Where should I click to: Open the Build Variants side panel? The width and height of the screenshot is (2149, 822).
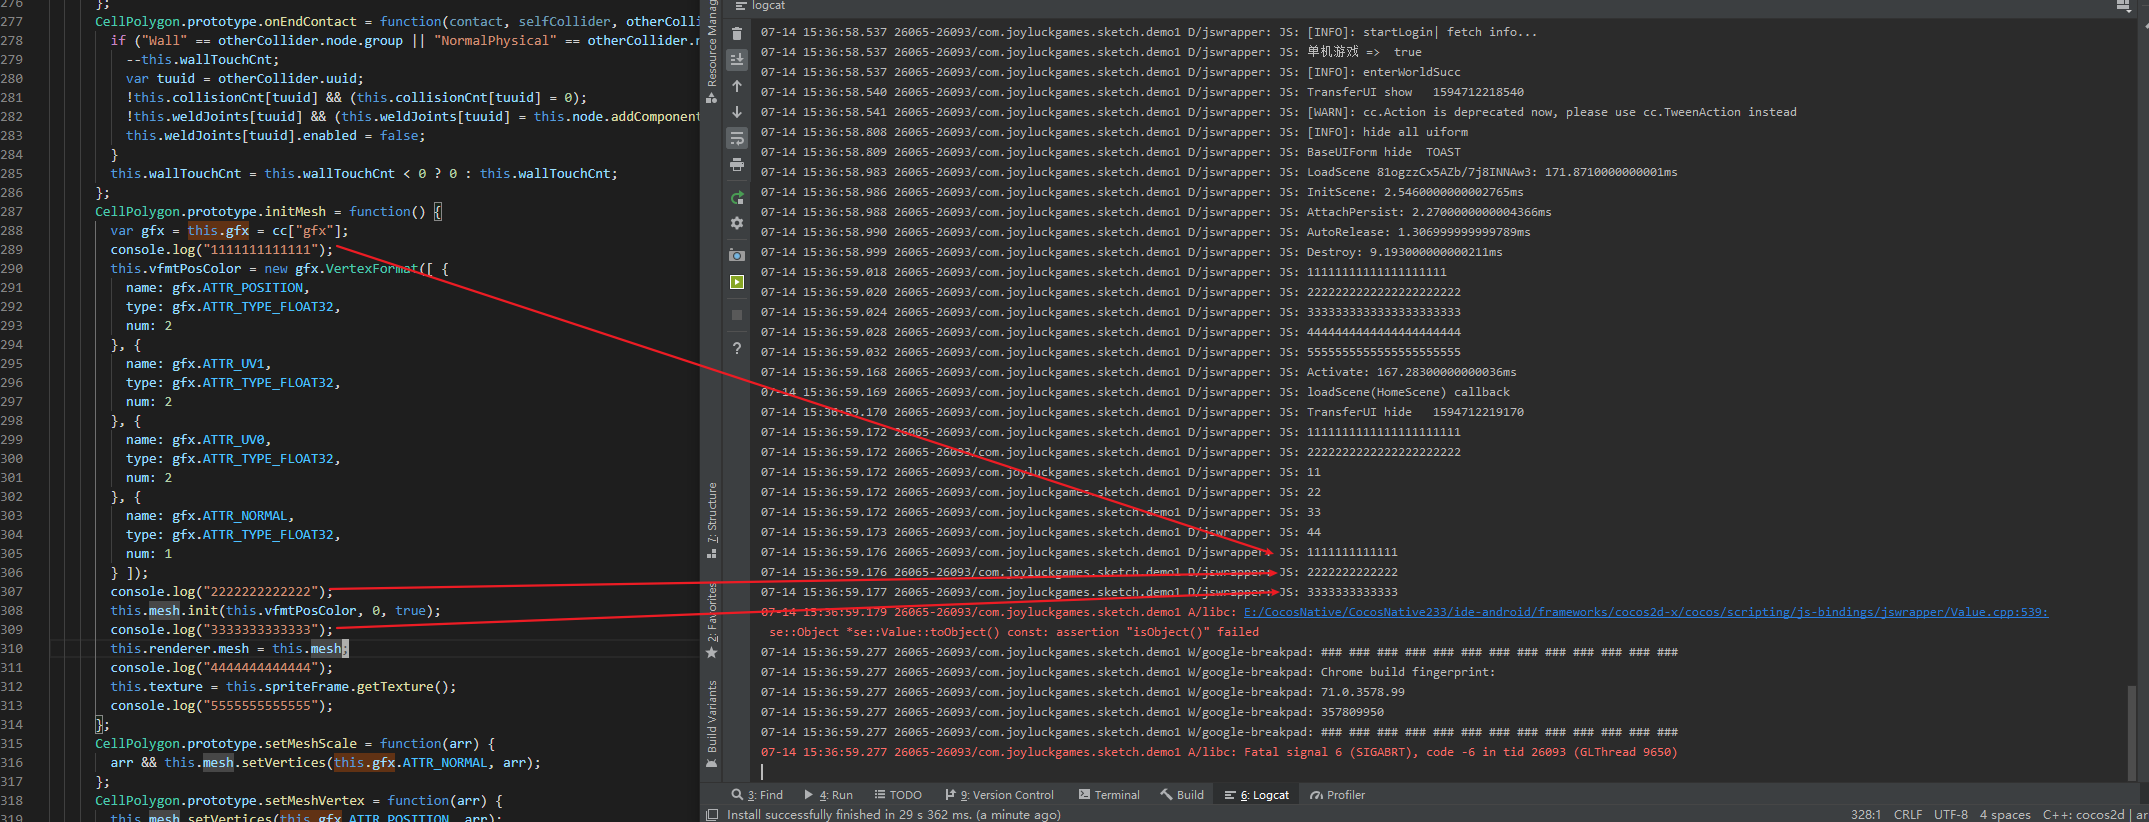712,724
